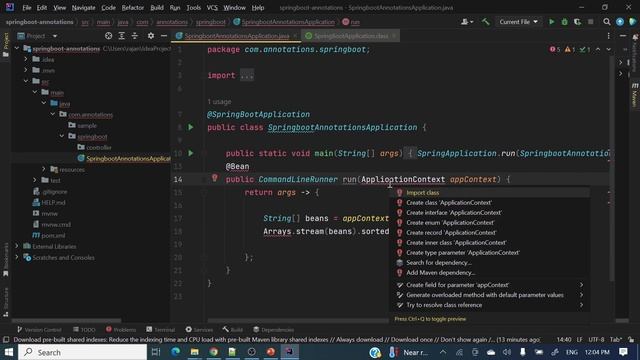
Task: Build project with the hammer icon
Action: pos(485,22)
